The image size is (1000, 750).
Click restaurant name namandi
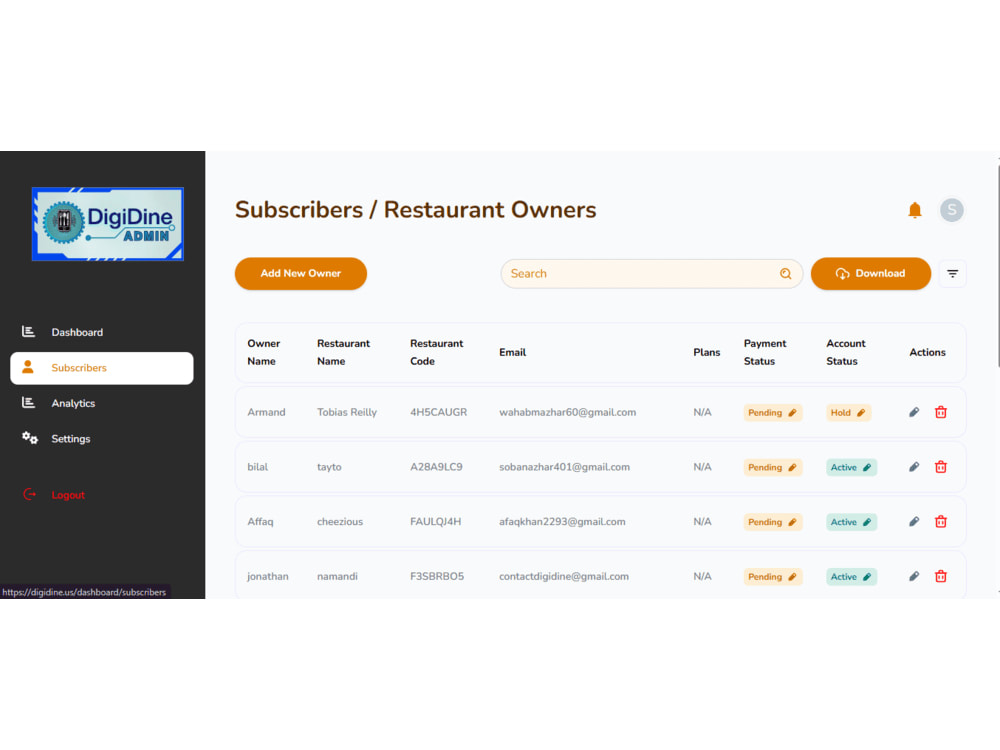(x=337, y=577)
